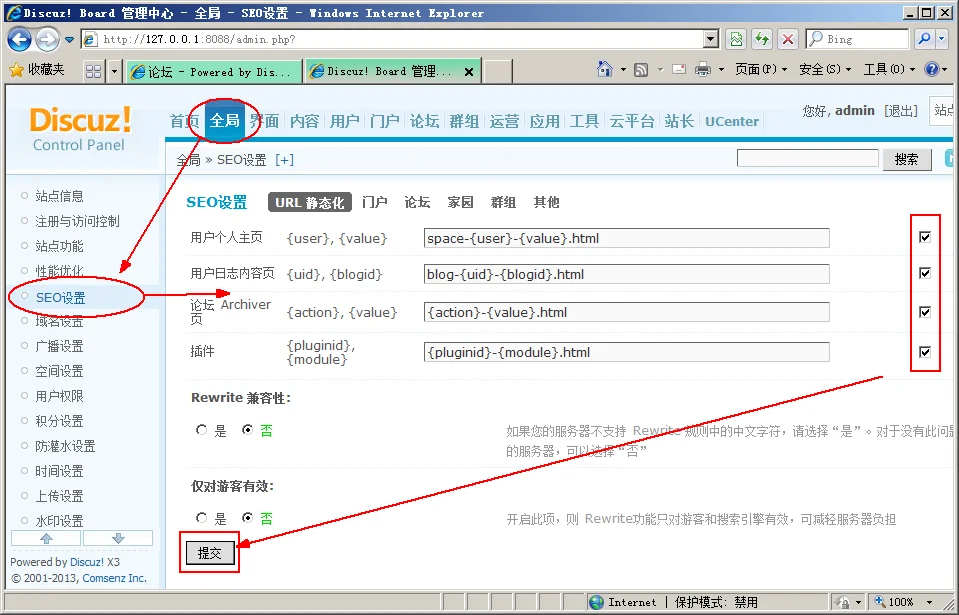The height and width of the screenshot is (615, 959).
Task: Click the 提交 submit button
Action: click(x=209, y=553)
